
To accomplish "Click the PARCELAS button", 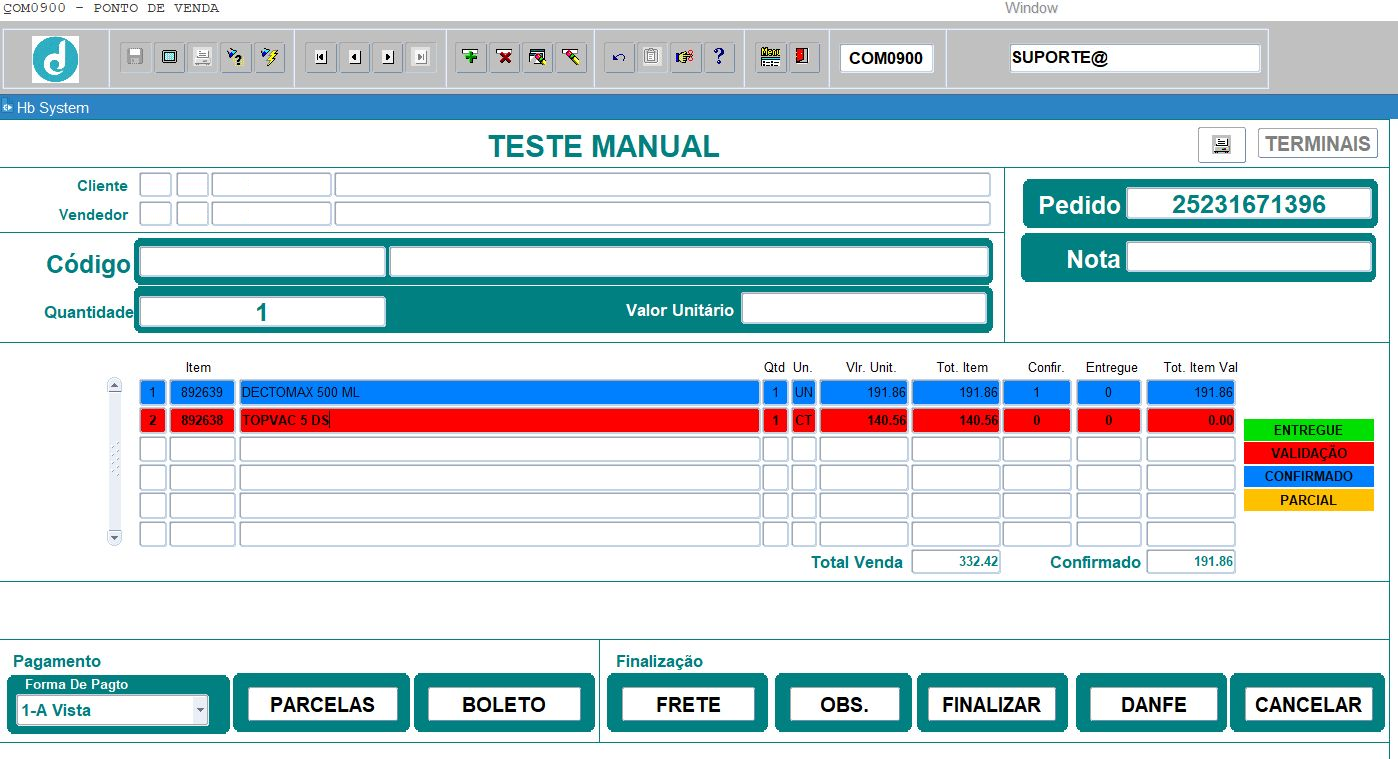I will (x=322, y=704).
